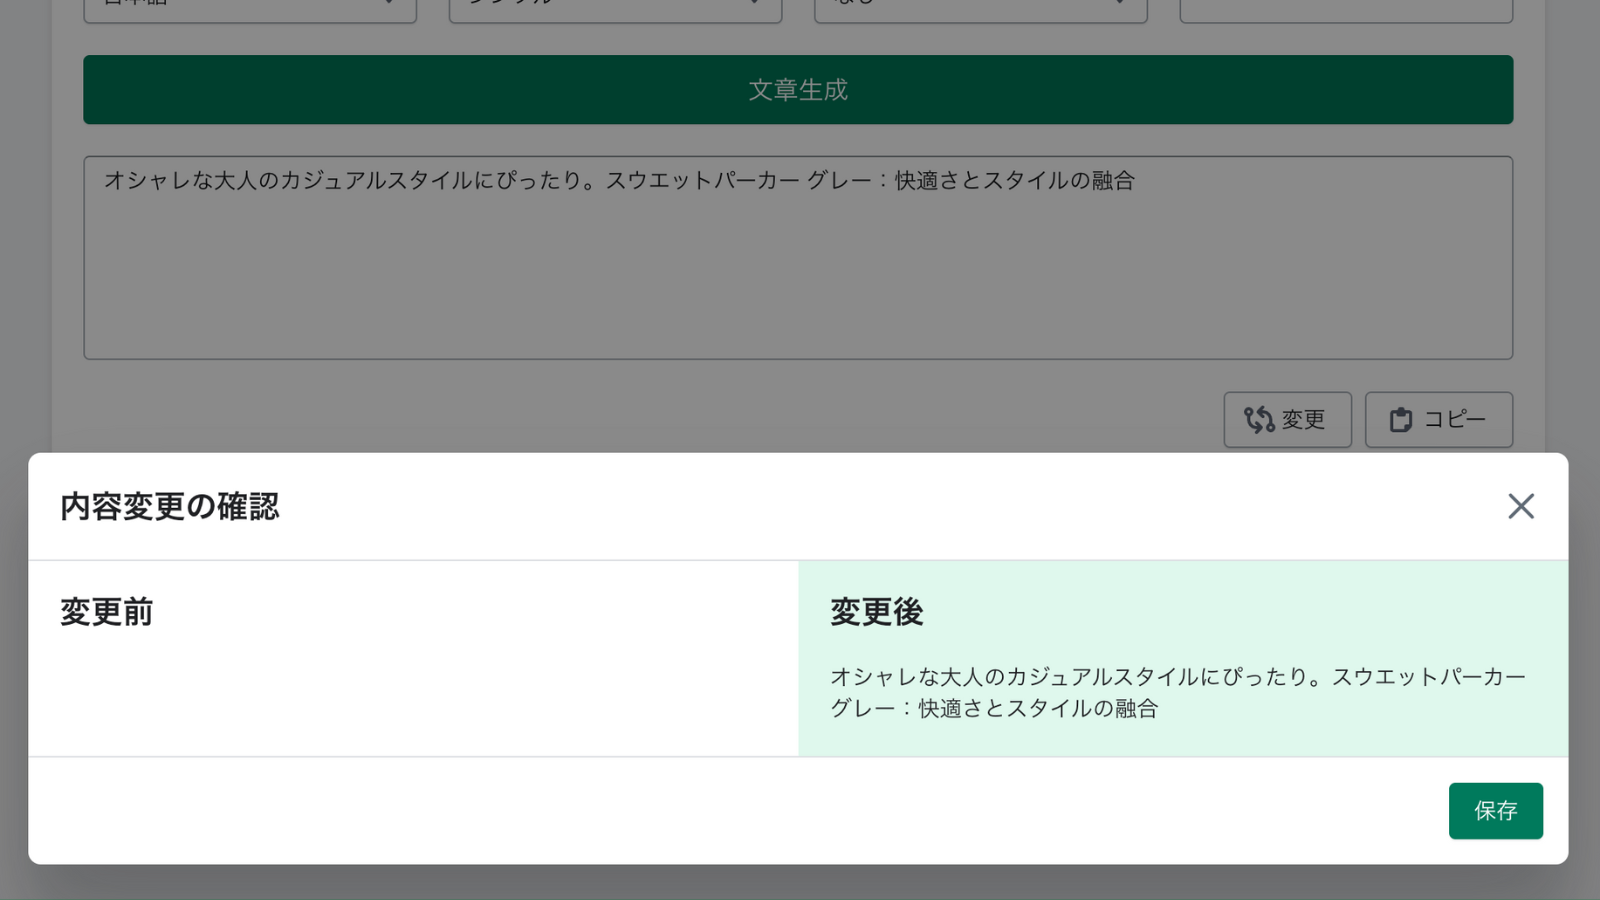Viewport: 1600px width, 900px height.
Task: Click the clipboard icon in コピー button
Action: (1401, 419)
